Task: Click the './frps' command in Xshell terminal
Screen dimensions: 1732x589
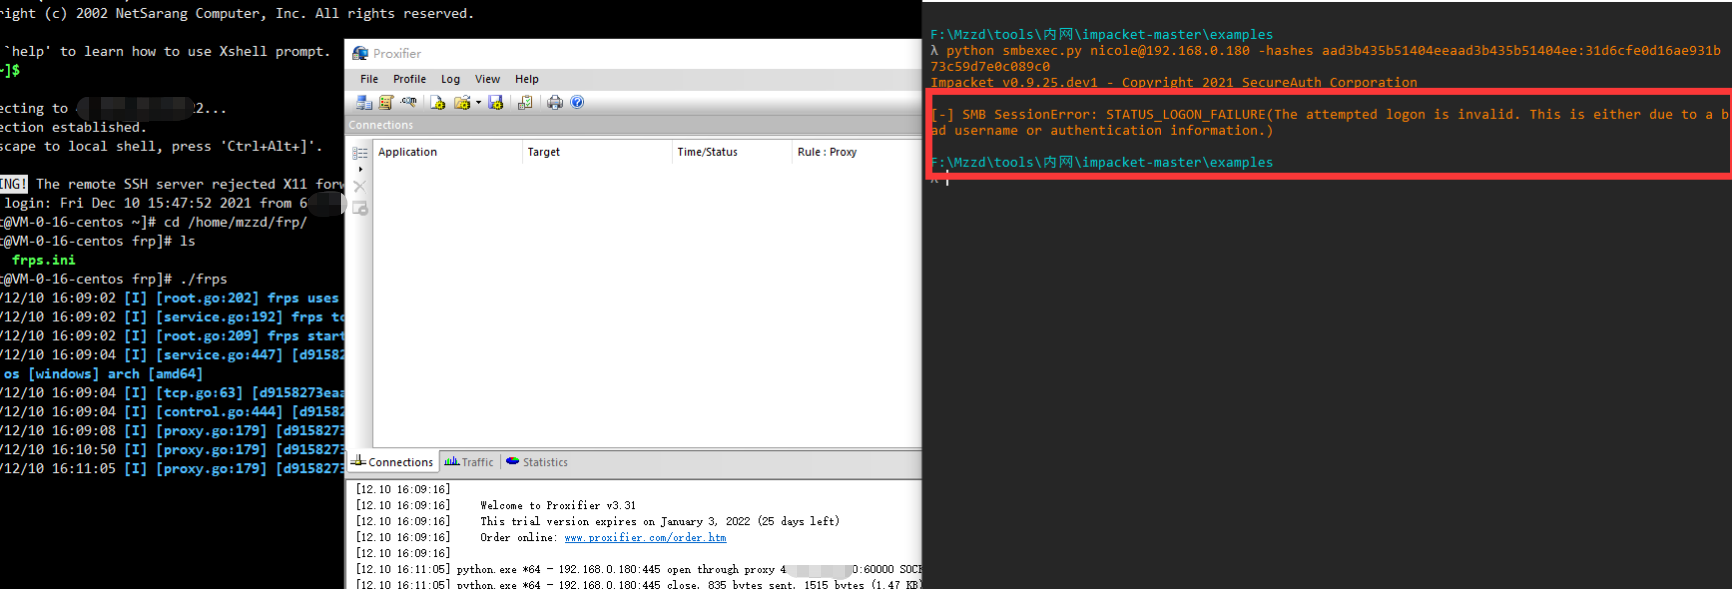Action: 203,279
